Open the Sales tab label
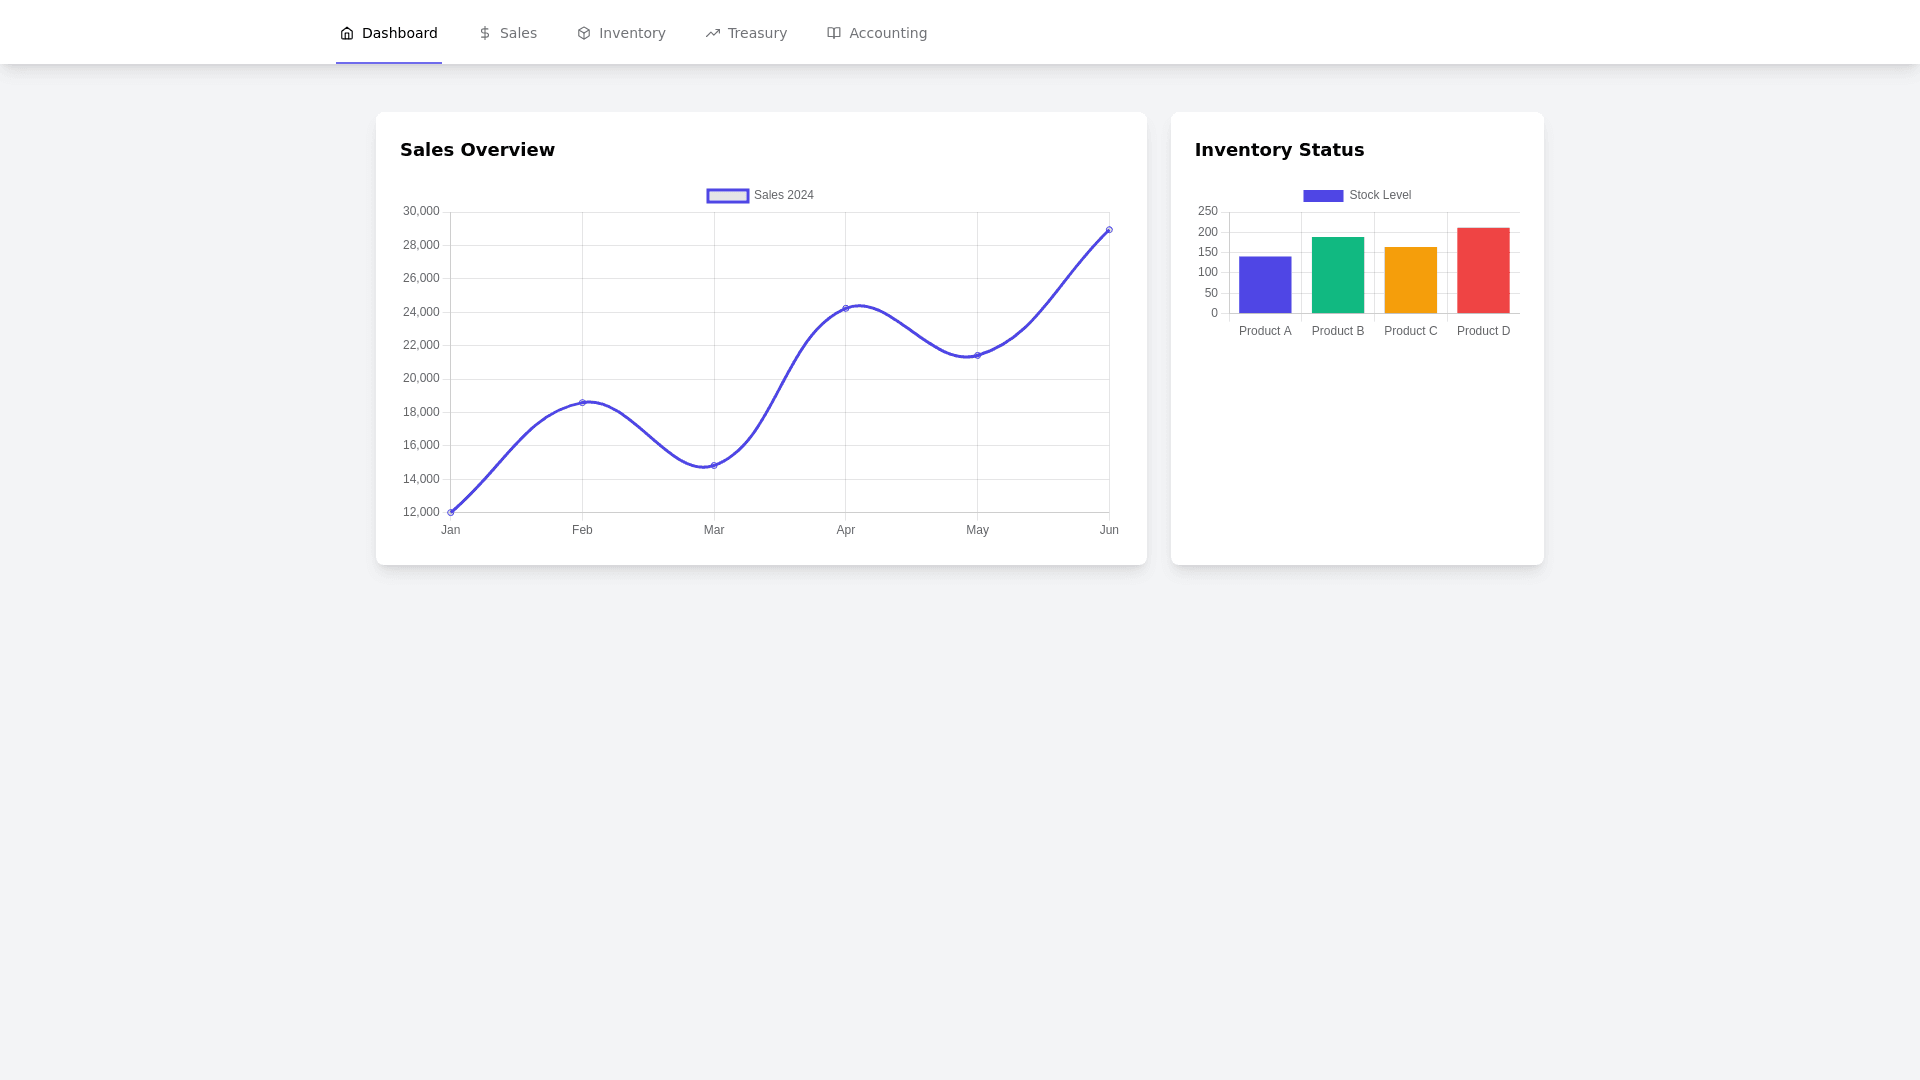The width and height of the screenshot is (1920, 1080). coord(518,33)
